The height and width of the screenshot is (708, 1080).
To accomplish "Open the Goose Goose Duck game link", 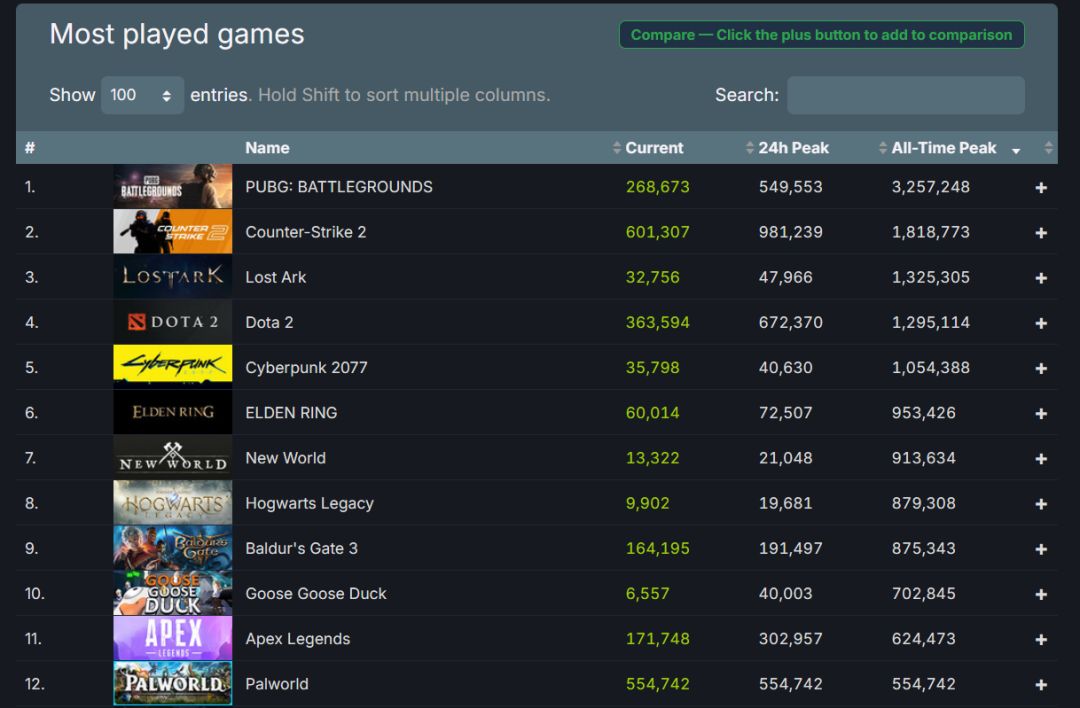I will 316,594.
